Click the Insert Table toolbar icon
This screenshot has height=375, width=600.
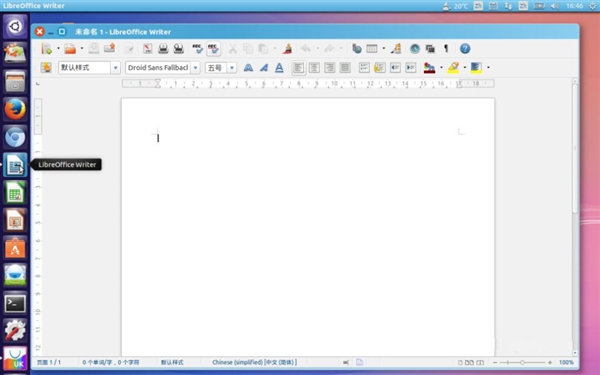[372, 49]
